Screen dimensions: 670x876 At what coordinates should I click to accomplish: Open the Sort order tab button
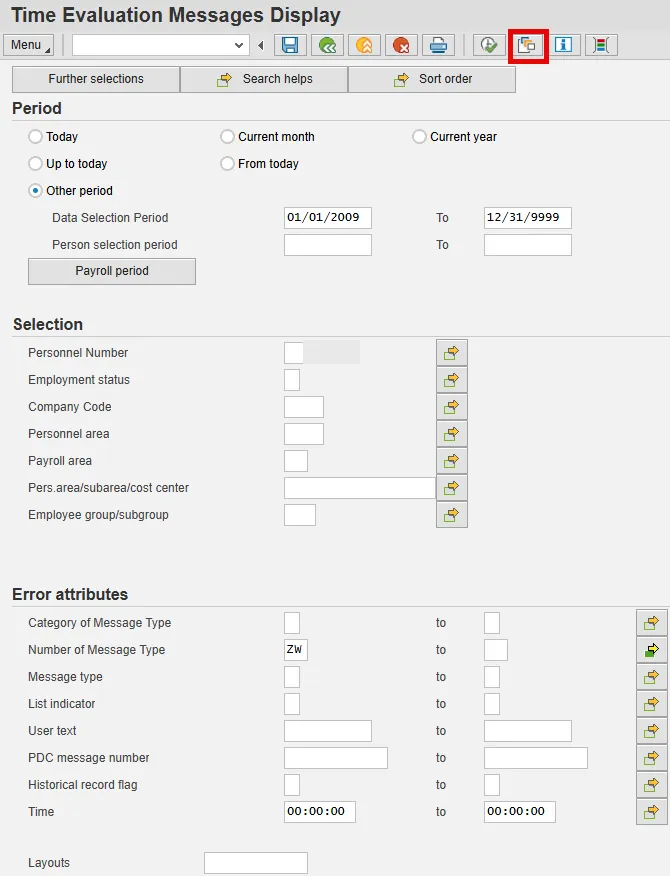pyautogui.click(x=432, y=79)
